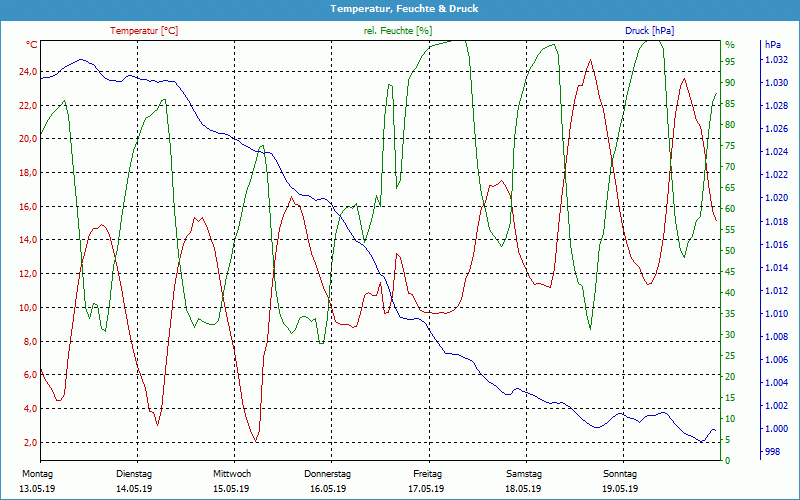Click '1.006' on the pressure axis

coord(776,360)
